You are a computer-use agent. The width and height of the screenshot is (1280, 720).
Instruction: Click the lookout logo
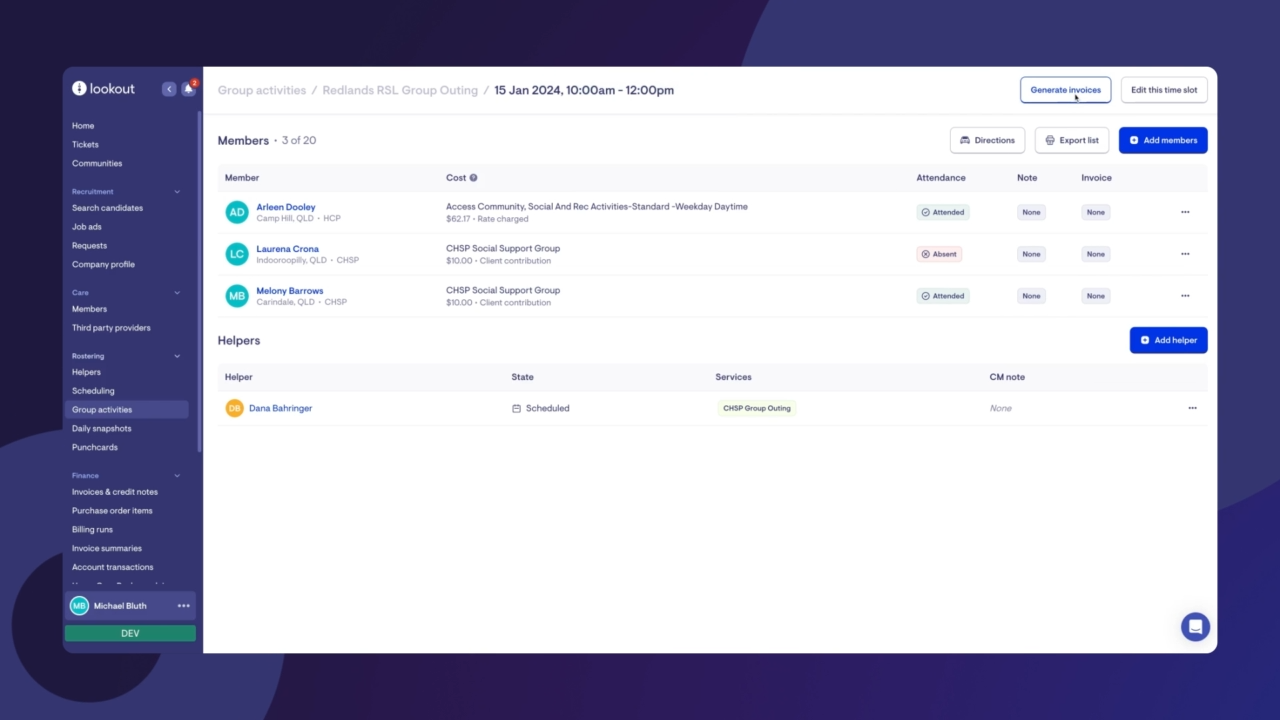click(x=104, y=89)
